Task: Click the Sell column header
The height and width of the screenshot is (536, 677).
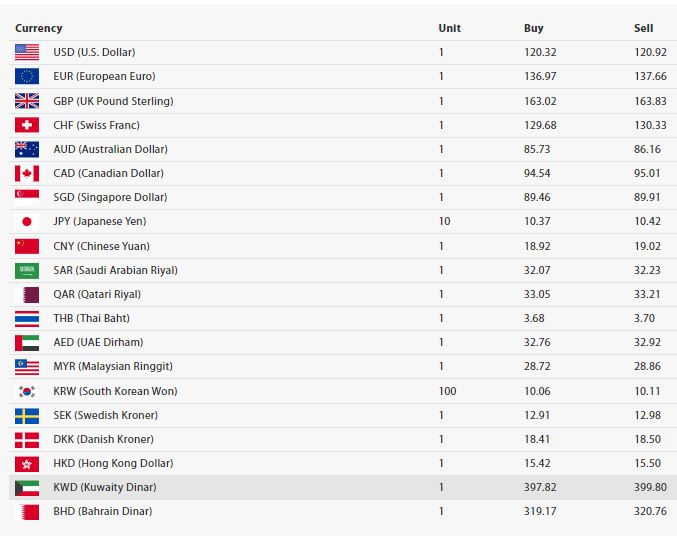Action: pos(643,28)
